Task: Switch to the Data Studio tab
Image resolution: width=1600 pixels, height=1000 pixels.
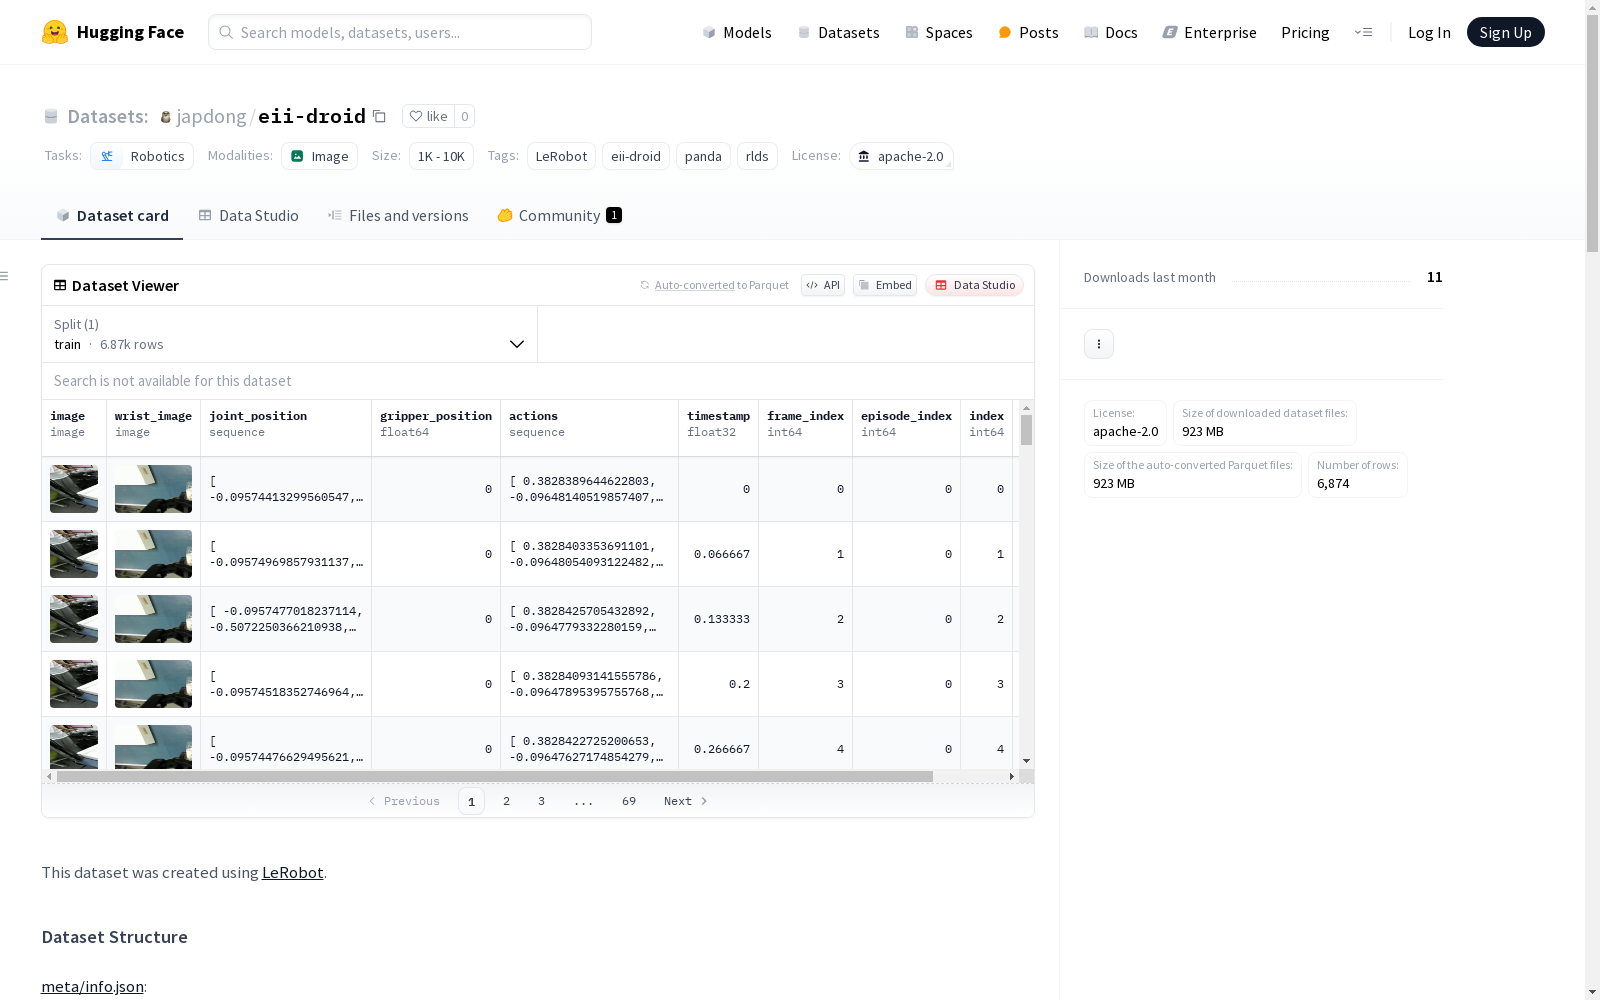Action: point(248,215)
